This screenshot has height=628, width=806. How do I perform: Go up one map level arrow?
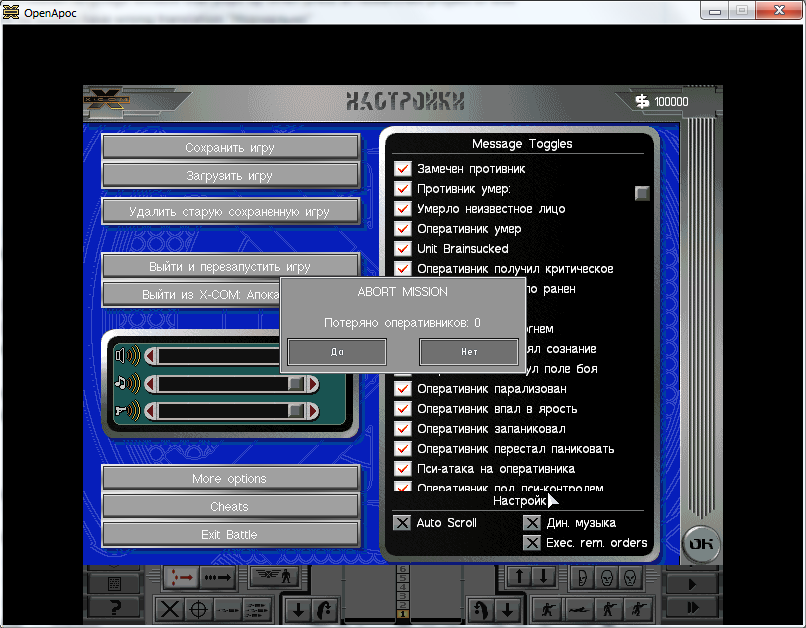tap(519, 577)
